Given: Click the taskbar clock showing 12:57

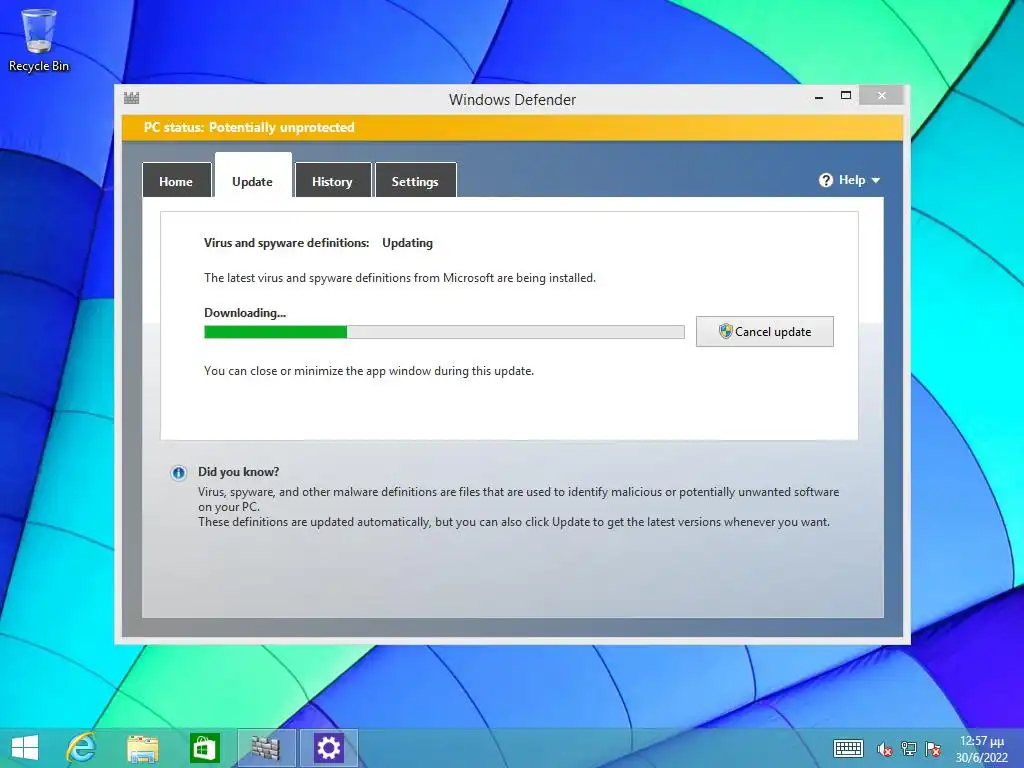Looking at the screenshot, I should [x=982, y=748].
